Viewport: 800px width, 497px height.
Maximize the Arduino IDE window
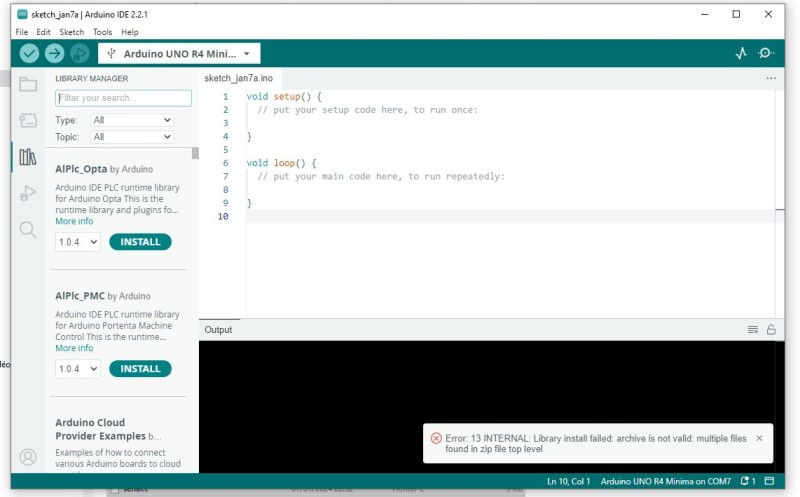[736, 14]
